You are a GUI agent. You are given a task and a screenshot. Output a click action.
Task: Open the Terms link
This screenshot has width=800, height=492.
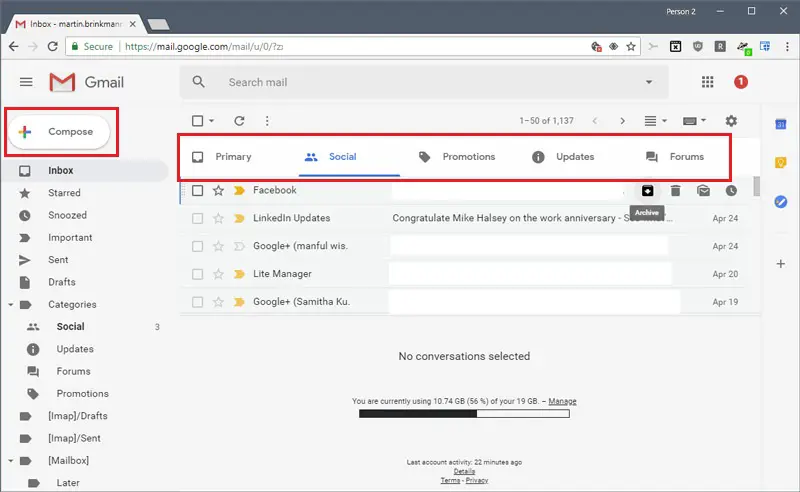coord(450,480)
